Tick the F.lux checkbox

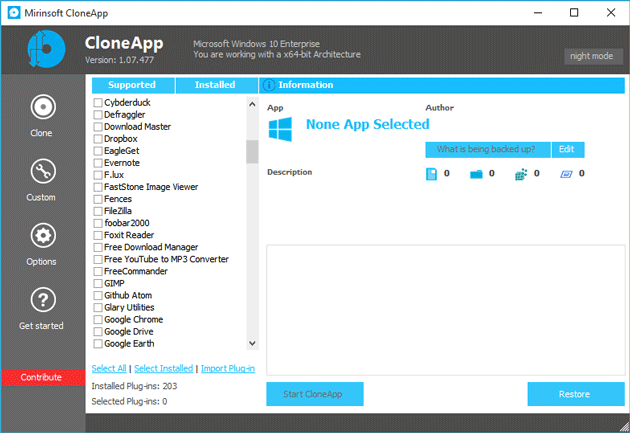click(x=98, y=175)
